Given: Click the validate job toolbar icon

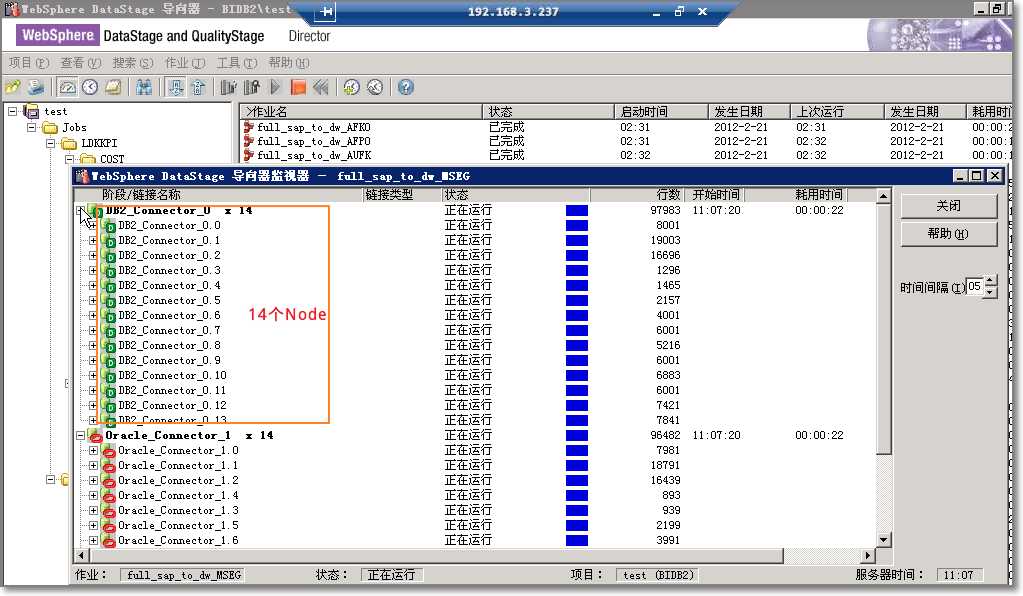Looking at the screenshot, I should 228,87.
